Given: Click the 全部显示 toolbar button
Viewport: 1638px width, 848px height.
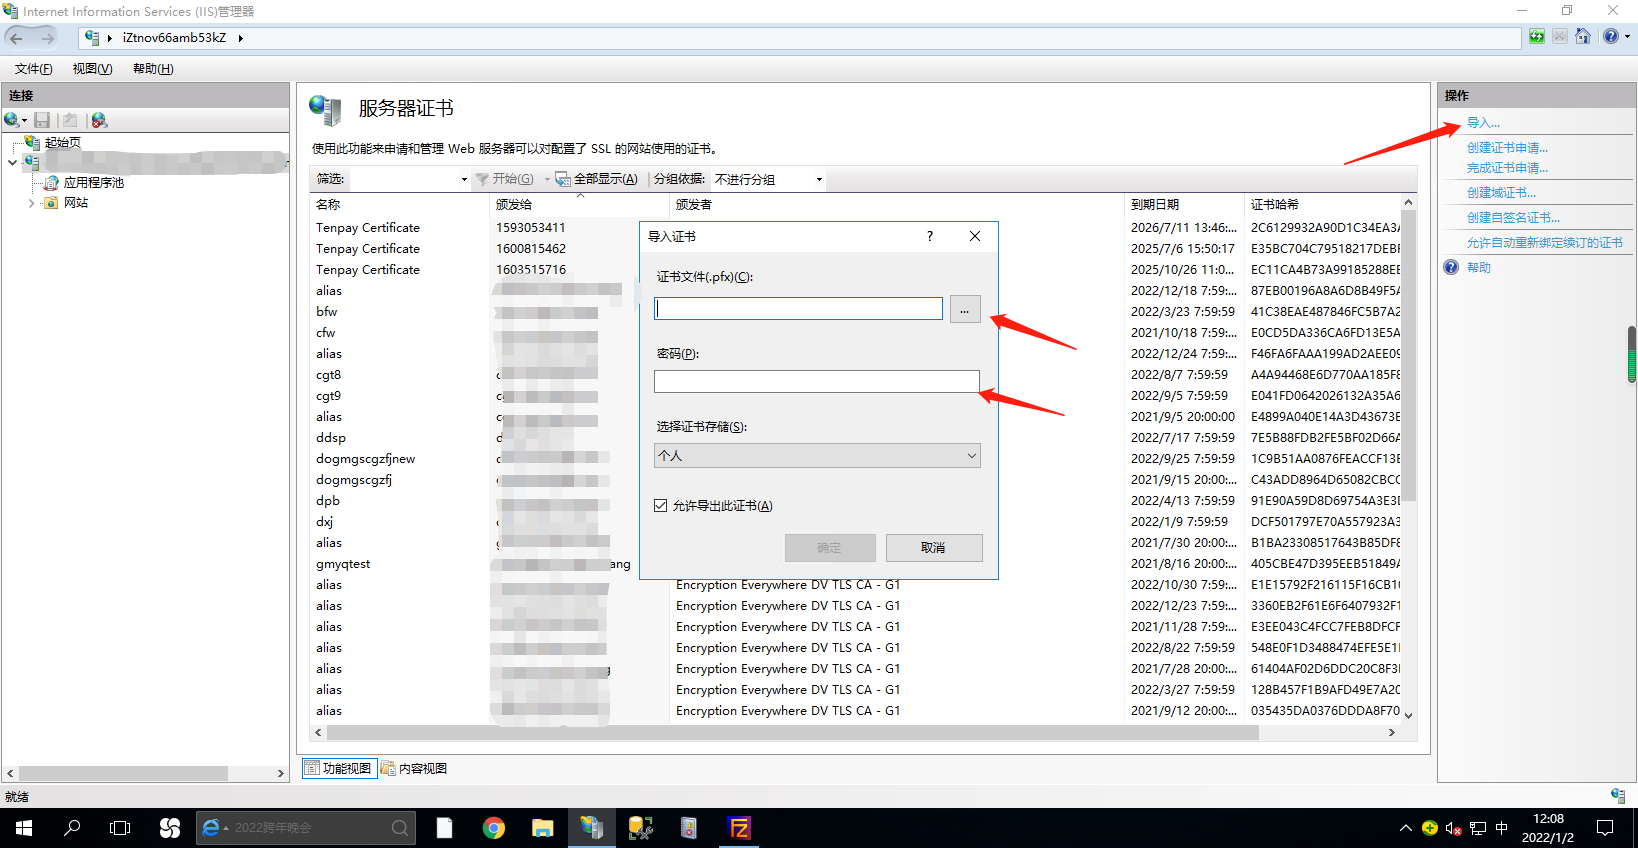Looking at the screenshot, I should [x=597, y=179].
